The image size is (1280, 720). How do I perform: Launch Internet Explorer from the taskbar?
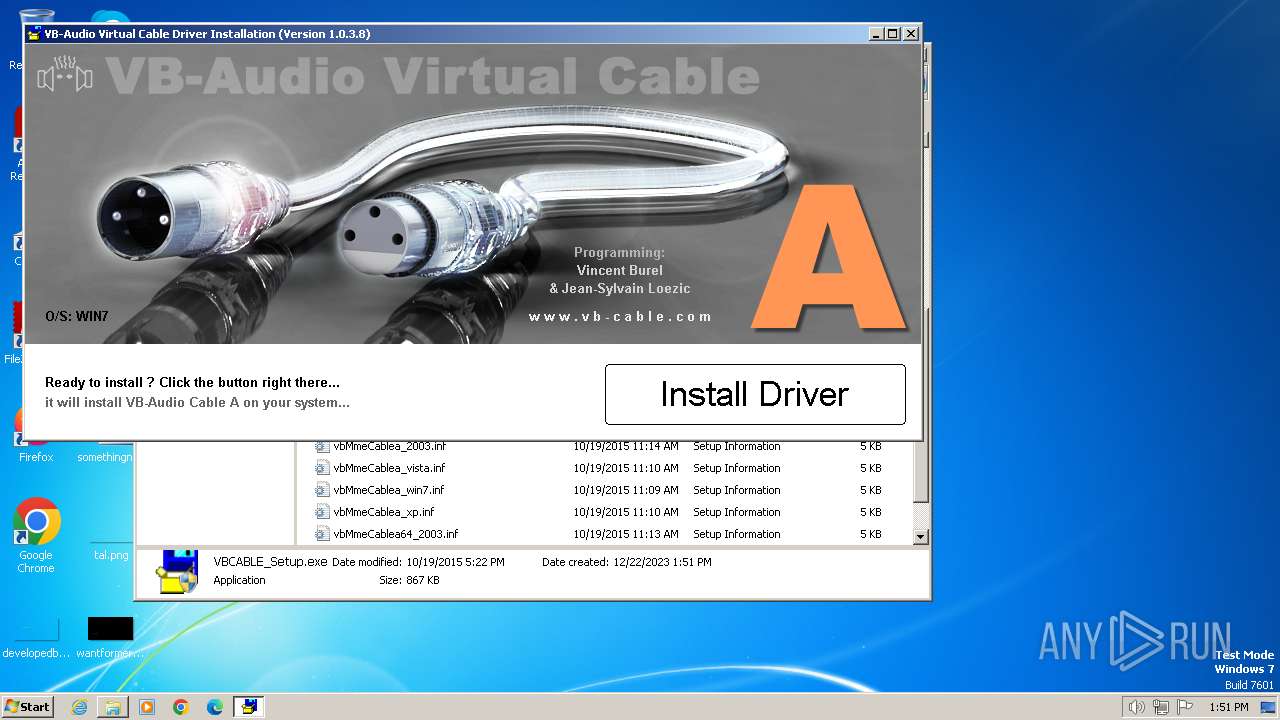(x=79, y=707)
